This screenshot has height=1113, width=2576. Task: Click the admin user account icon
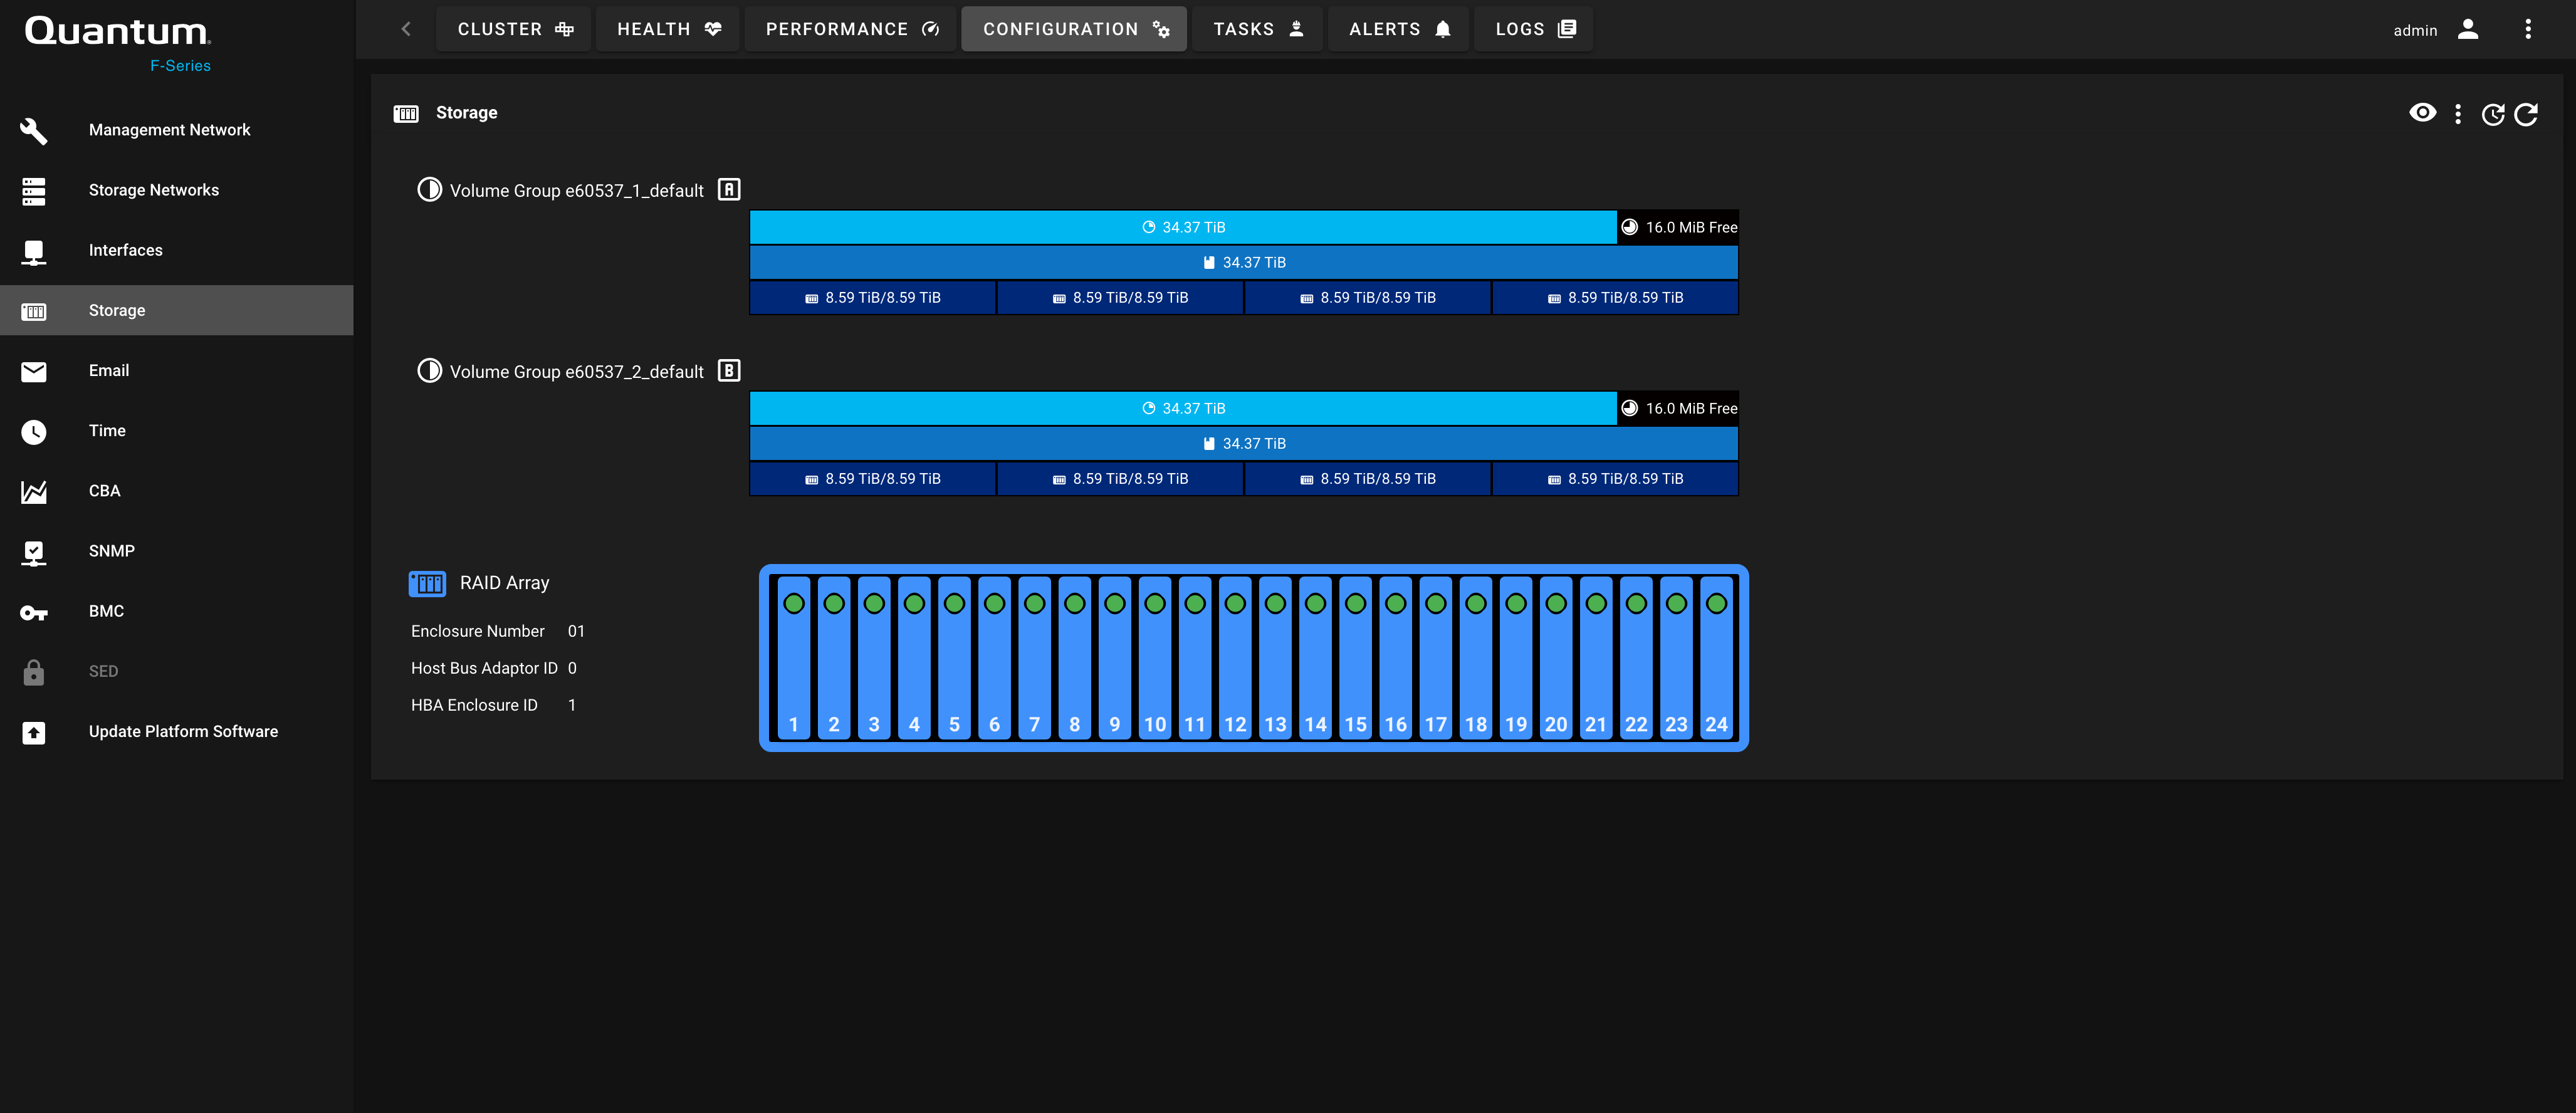(2468, 29)
